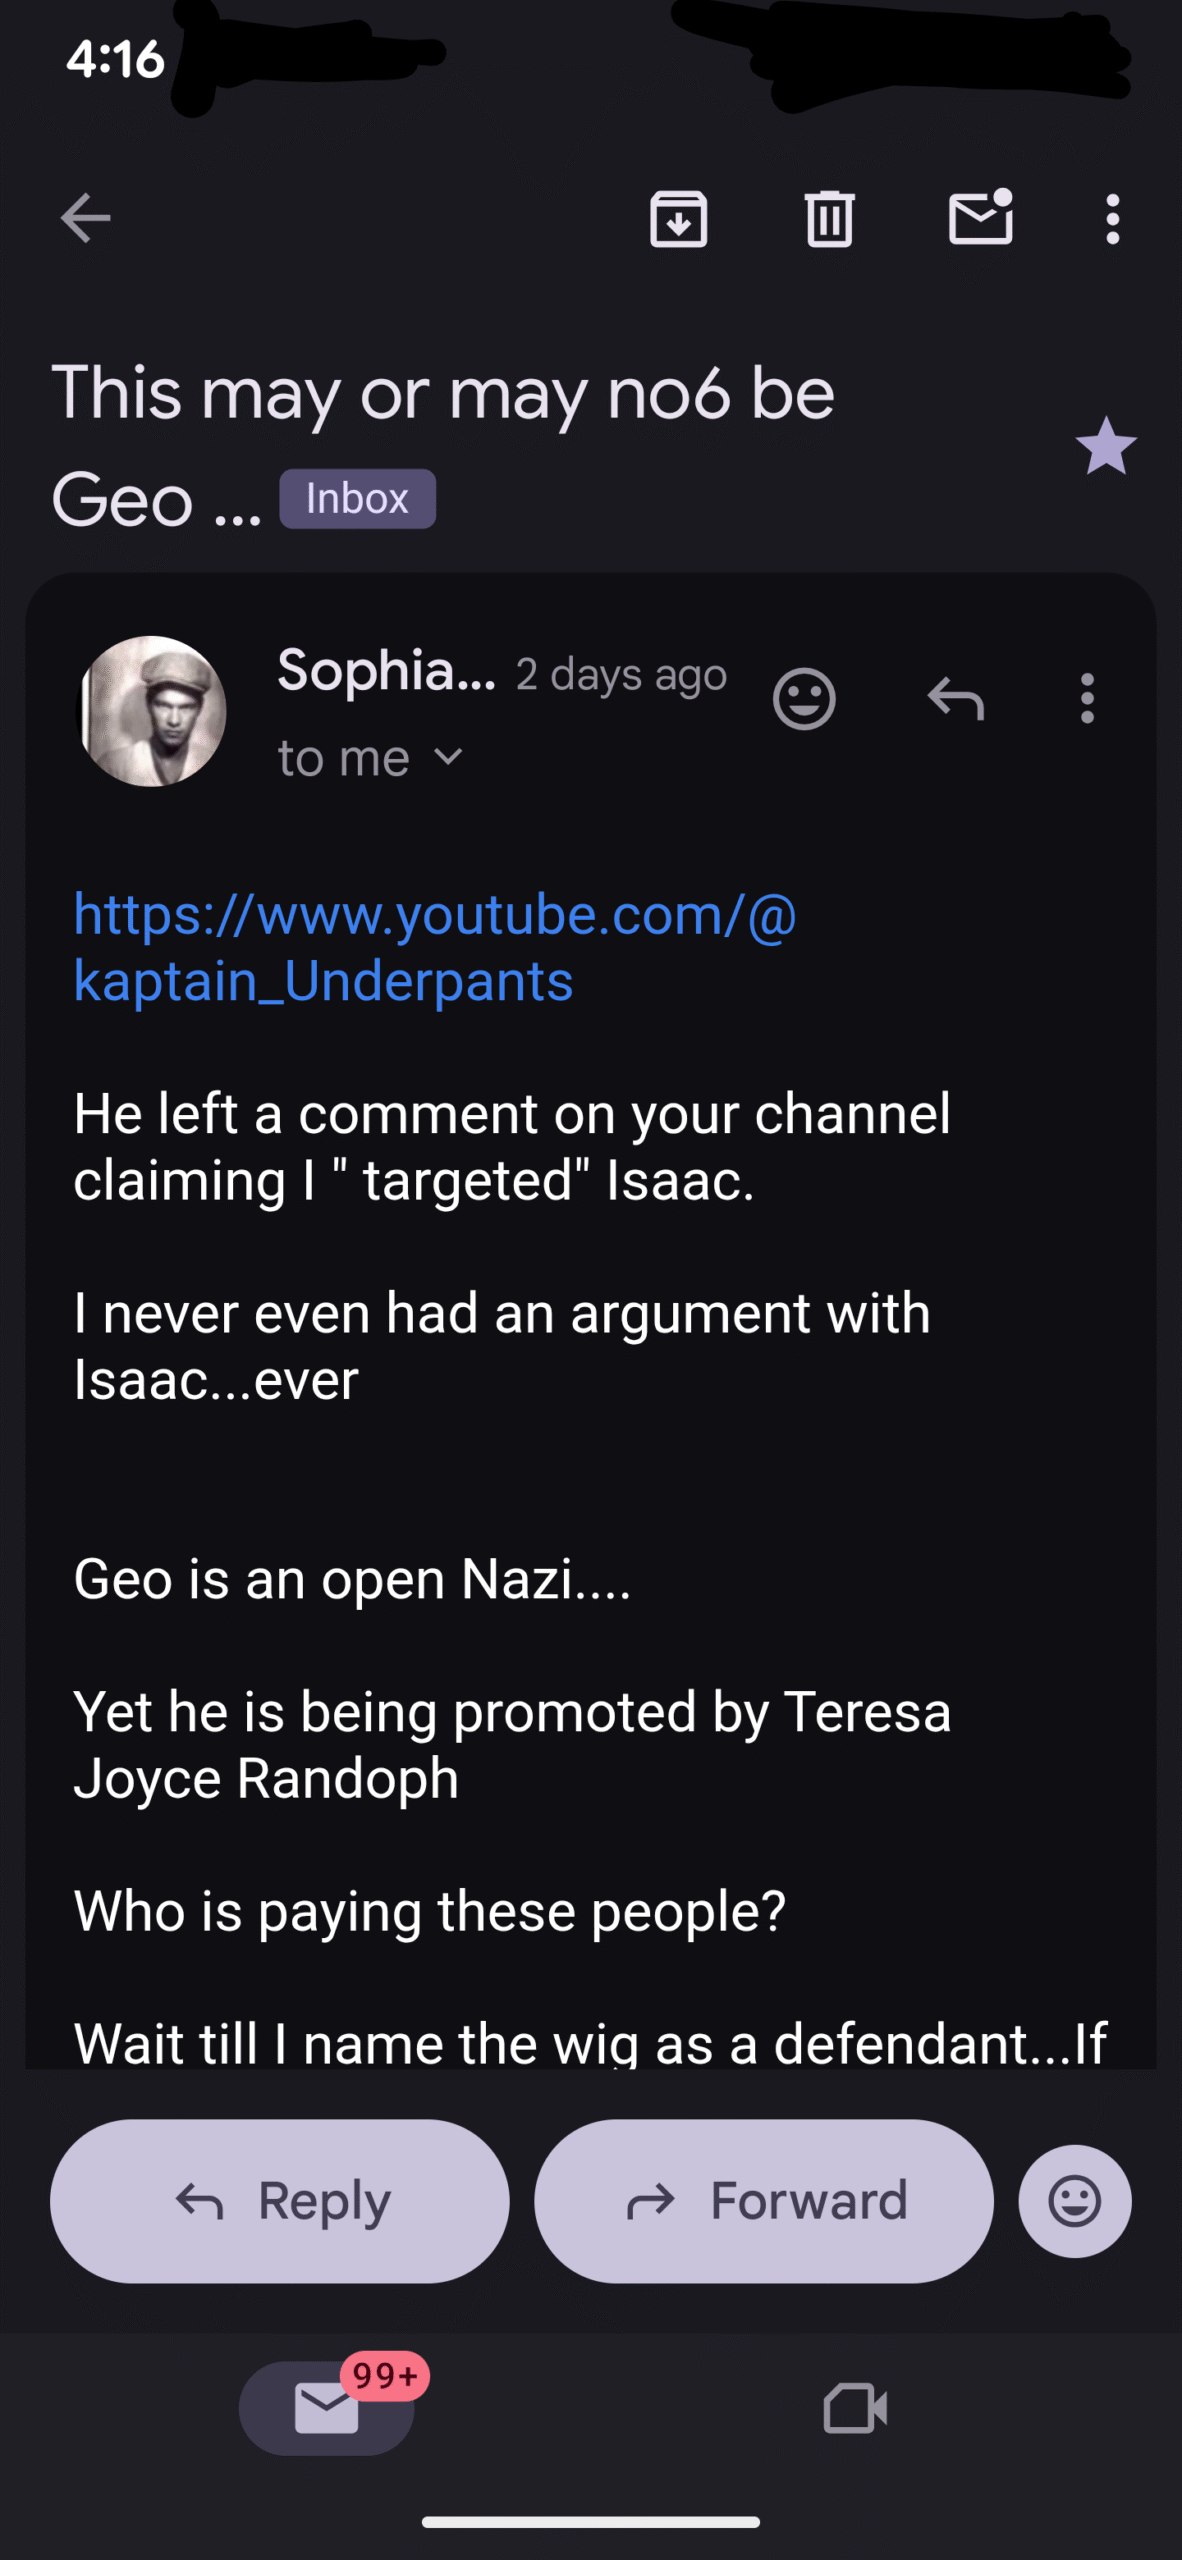Expand recipient details next to "to me"

point(450,757)
